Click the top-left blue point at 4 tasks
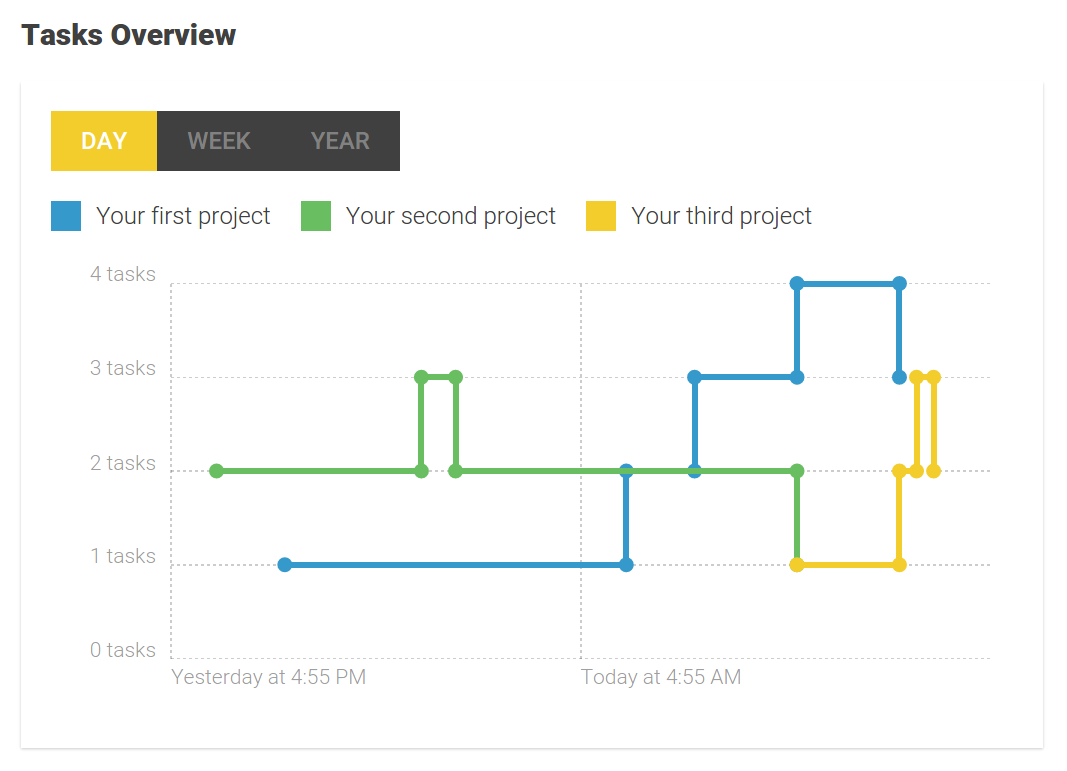Image resolution: width=1067 pixels, height=771 pixels. coord(797,284)
